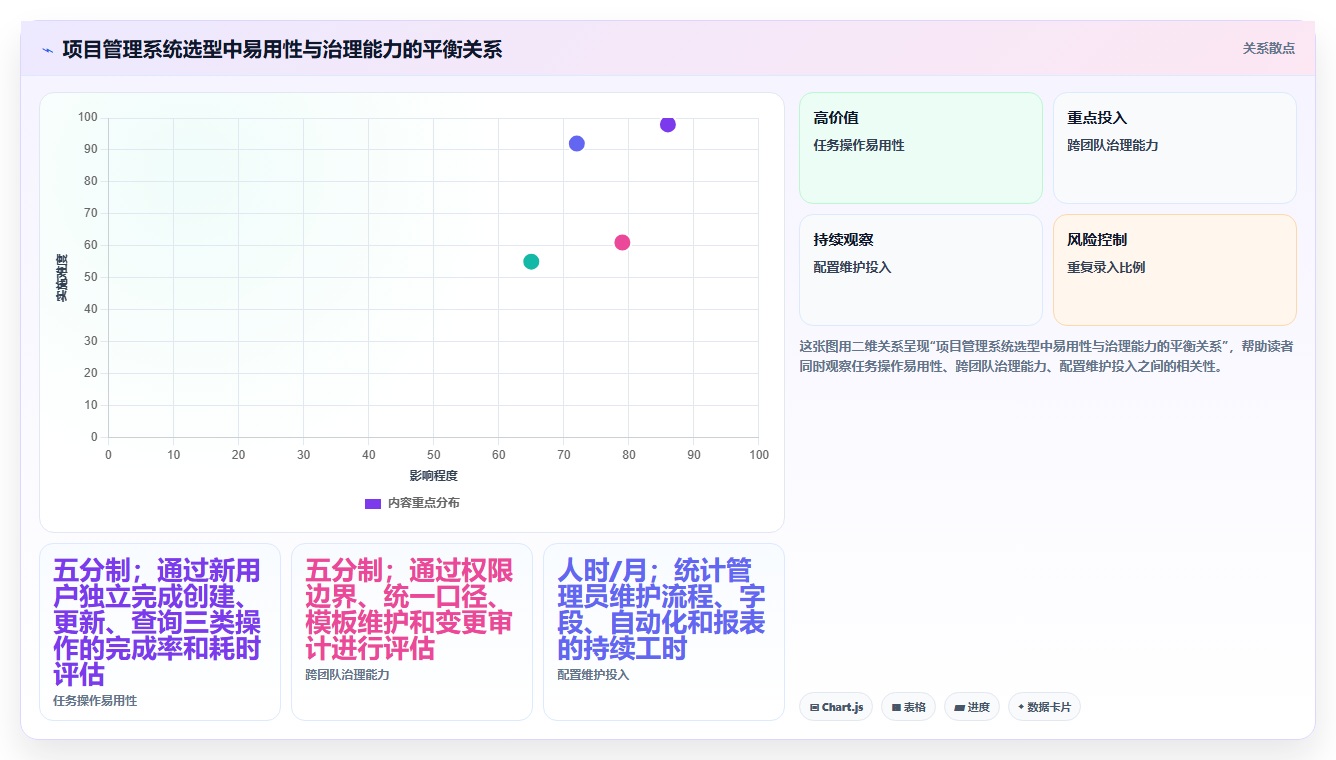This screenshot has height=760, width=1336.
Task: Click the 配置维护投入 caption below blue card
Action: (x=593, y=675)
